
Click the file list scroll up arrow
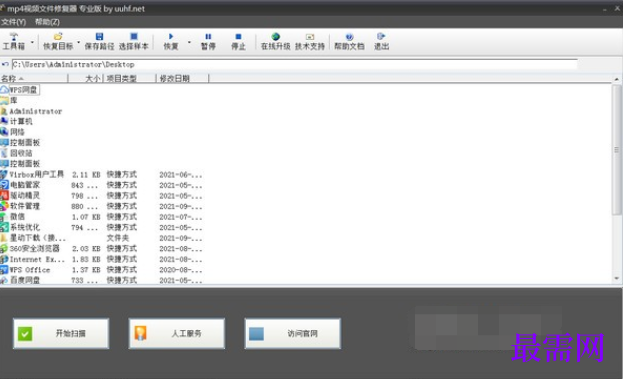click(617, 79)
